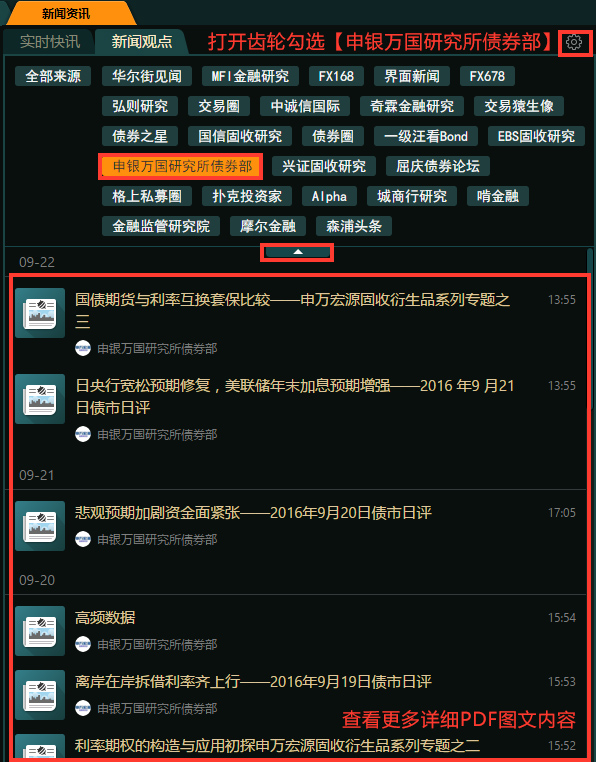Toggle the 申银万国研究所债券部 source filter
This screenshot has height=762, width=596.
(x=181, y=167)
